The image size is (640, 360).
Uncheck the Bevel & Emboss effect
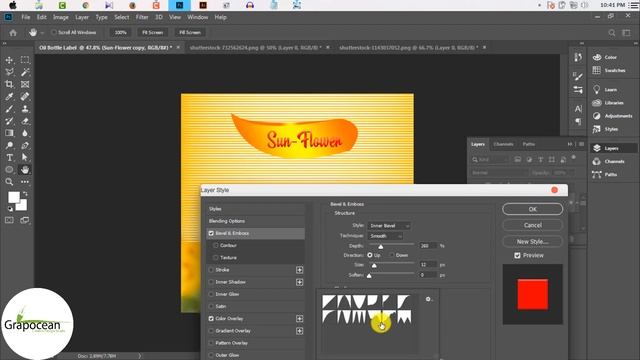click(211, 233)
